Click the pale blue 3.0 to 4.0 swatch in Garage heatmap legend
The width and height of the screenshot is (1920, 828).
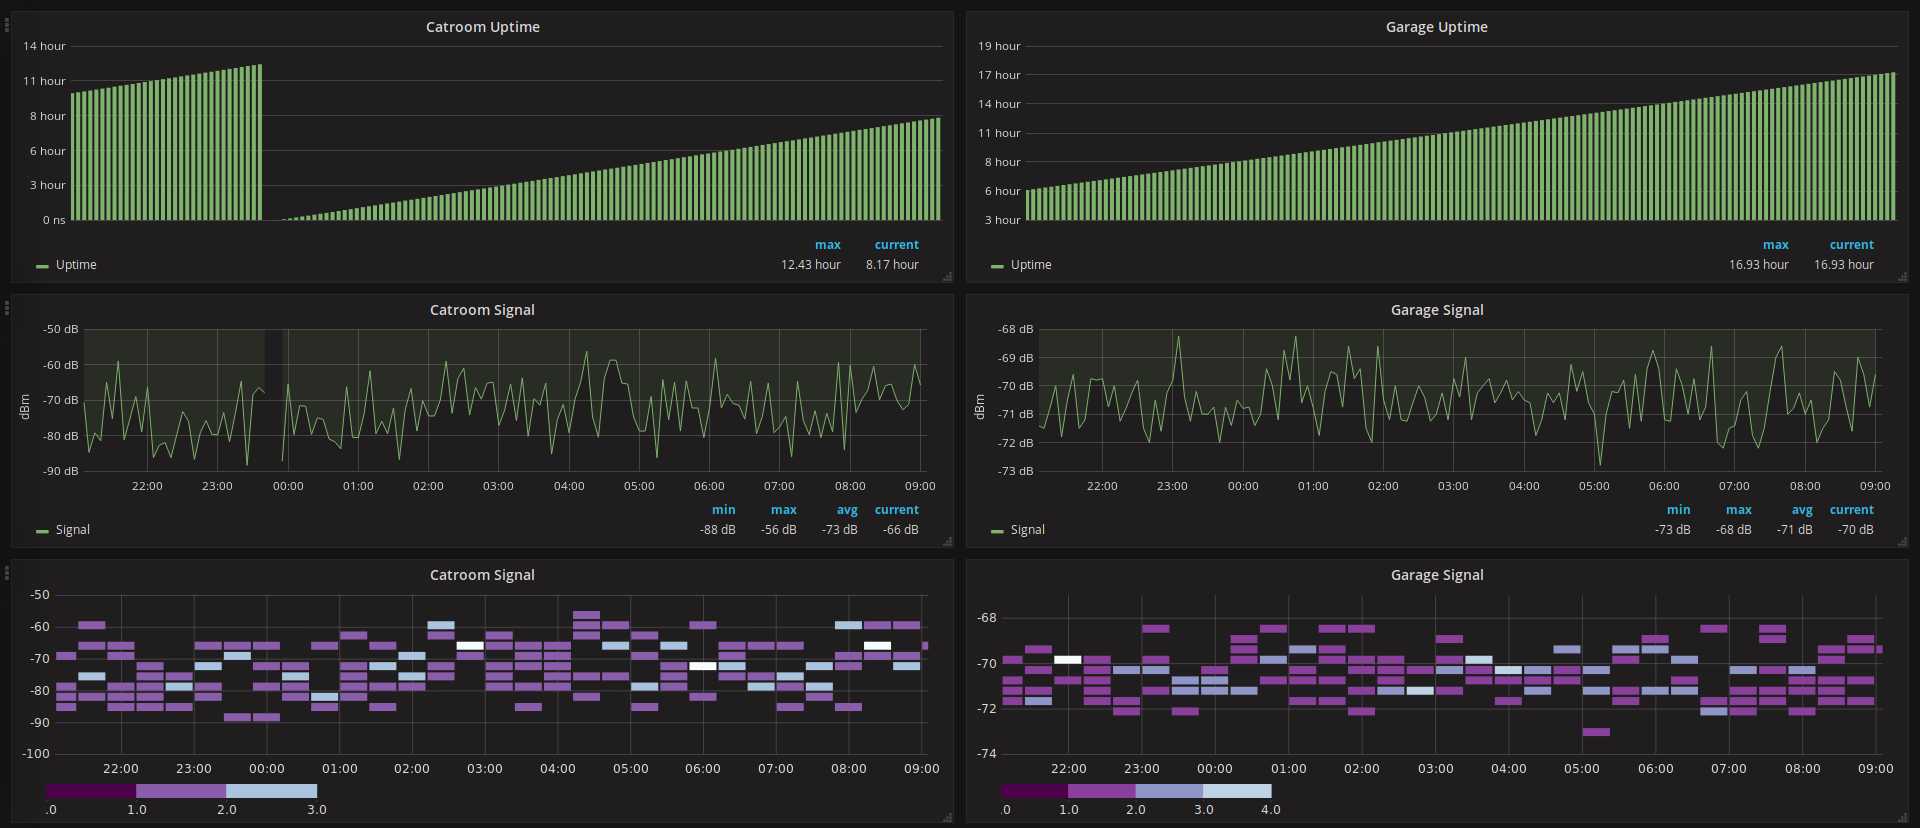[1237, 791]
